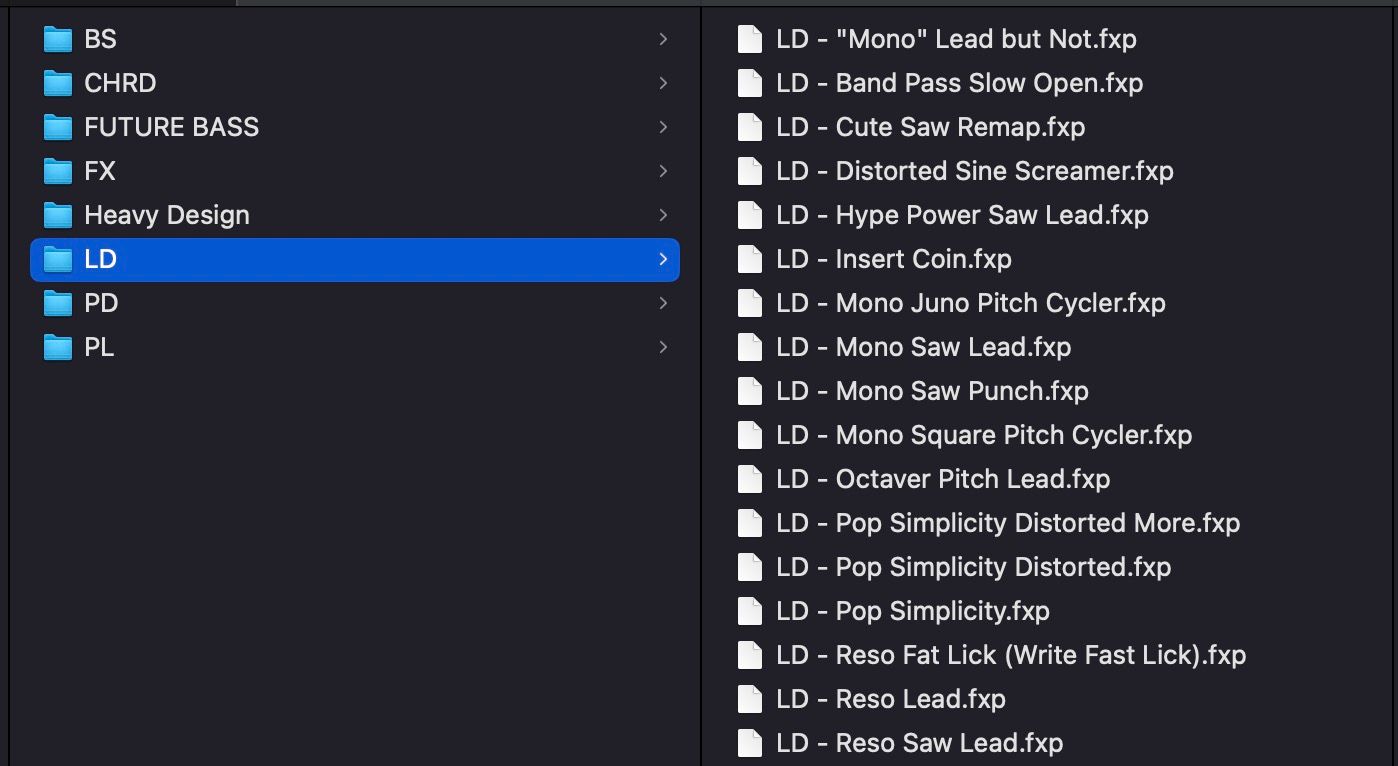
Task: Expand the PD folder chevron
Action: click(663, 303)
